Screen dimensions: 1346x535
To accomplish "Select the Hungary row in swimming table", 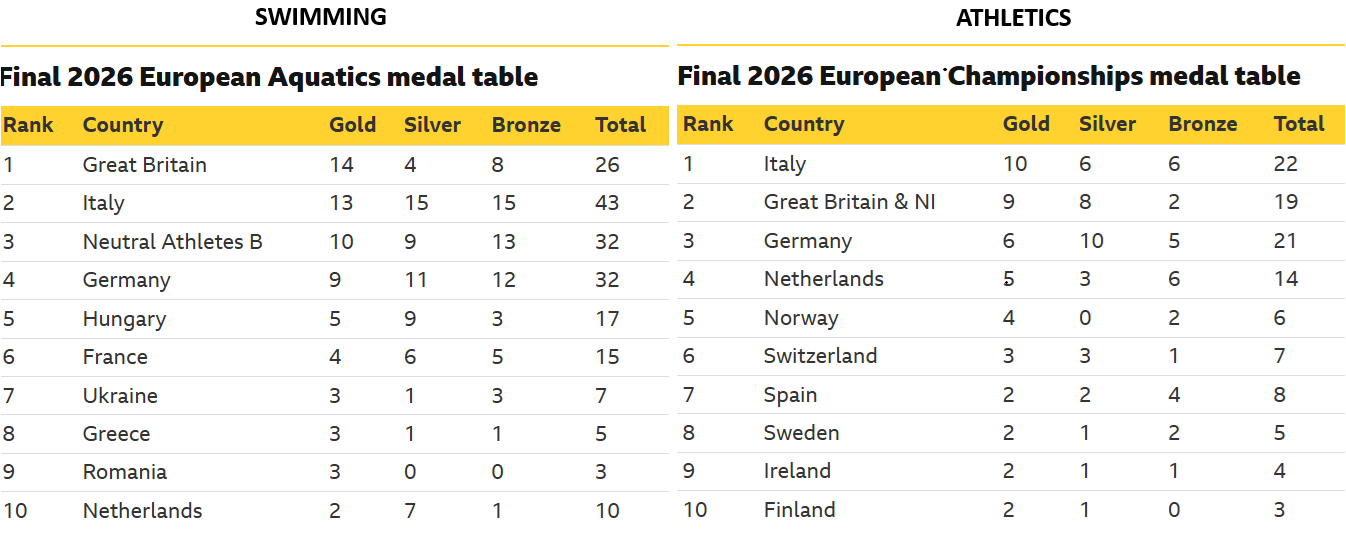I will click(334, 319).
